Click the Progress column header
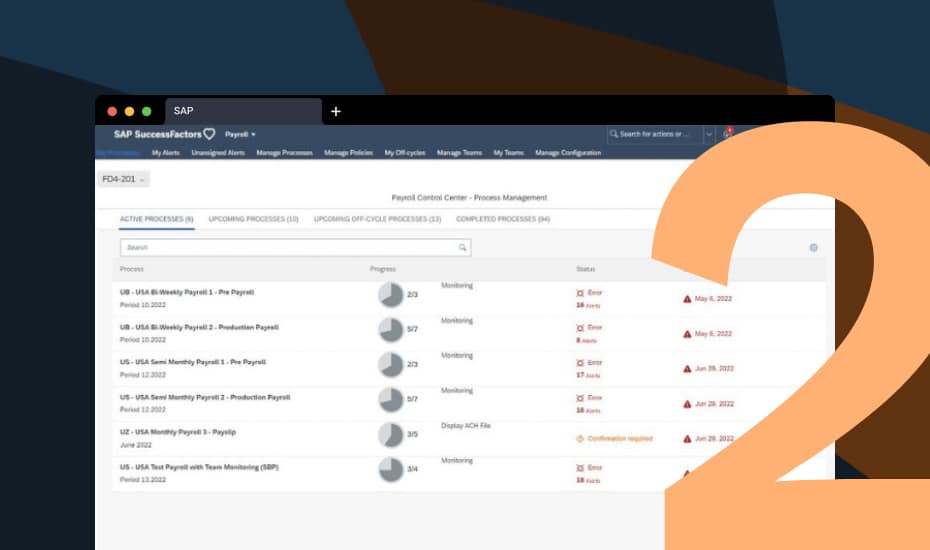930x550 pixels. click(x=383, y=269)
